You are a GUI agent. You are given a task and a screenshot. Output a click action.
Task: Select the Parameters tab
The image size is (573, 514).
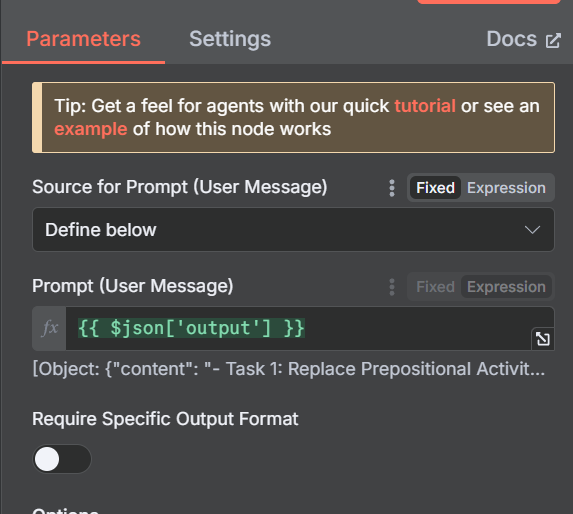tap(83, 39)
